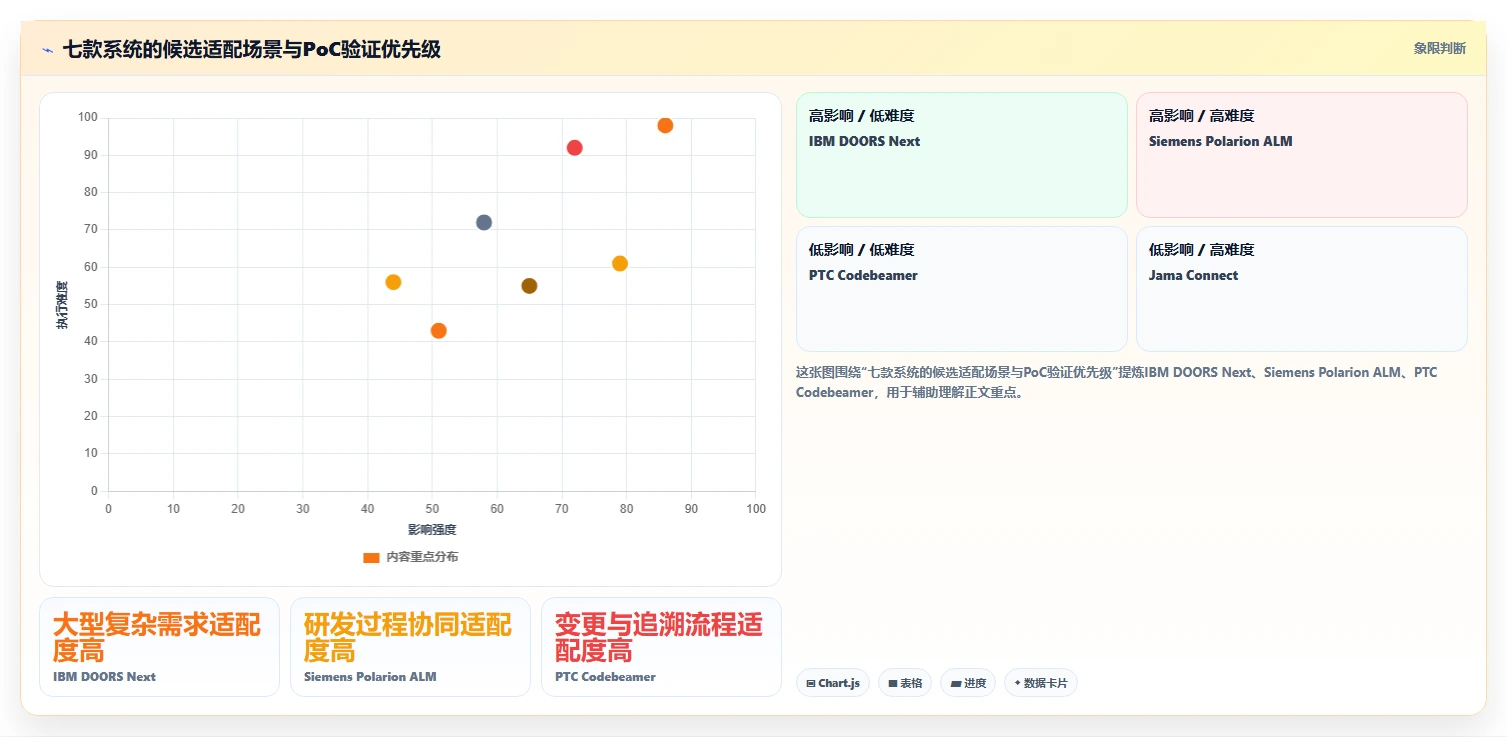Click the 大型复杂需求适配度高 card heading
Viewport: 1507px width, 737px height.
[x=157, y=638]
